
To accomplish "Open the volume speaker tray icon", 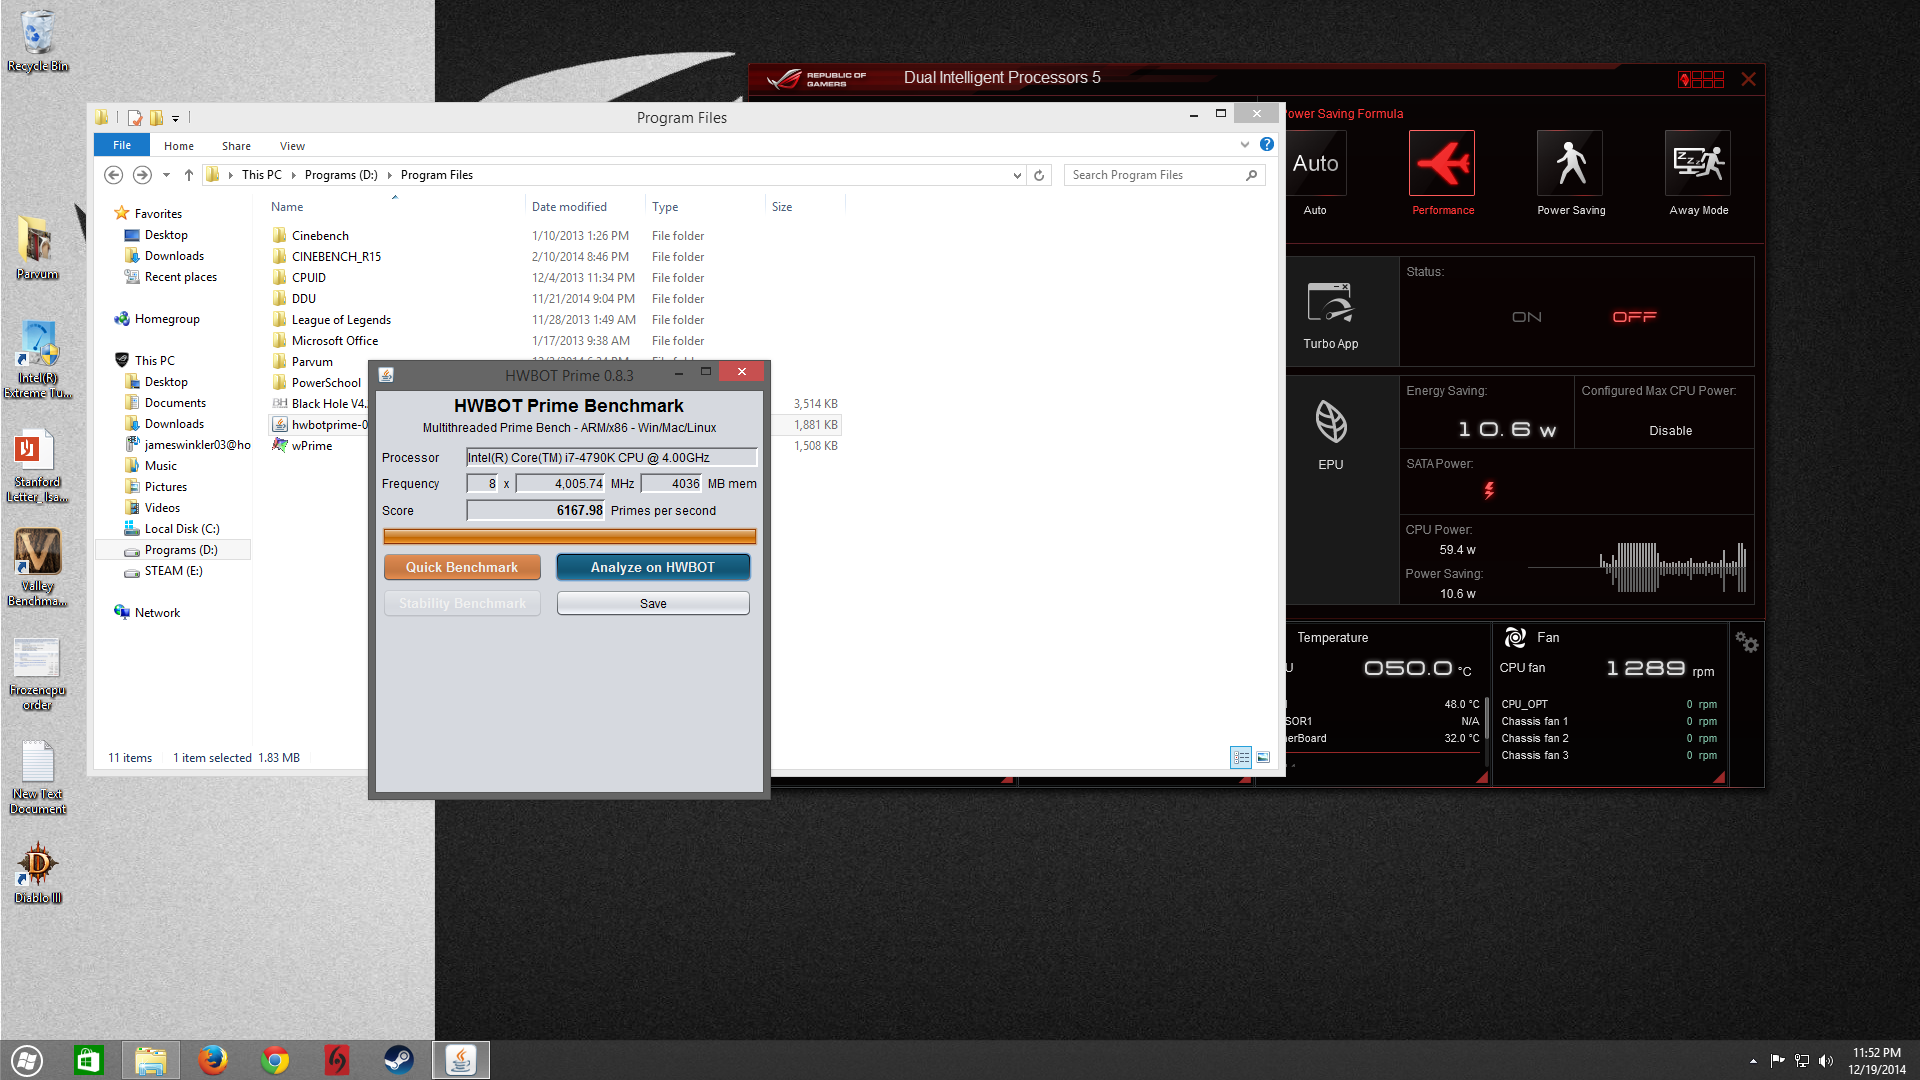I will (x=1826, y=1060).
